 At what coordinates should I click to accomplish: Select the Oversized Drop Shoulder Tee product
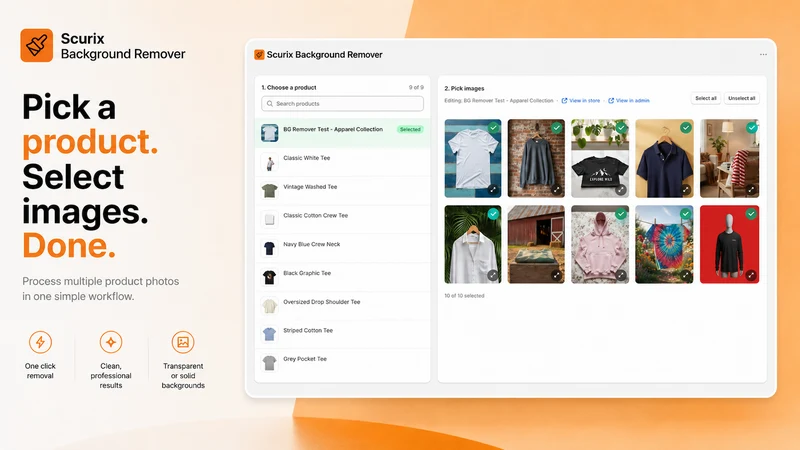[x=342, y=306]
